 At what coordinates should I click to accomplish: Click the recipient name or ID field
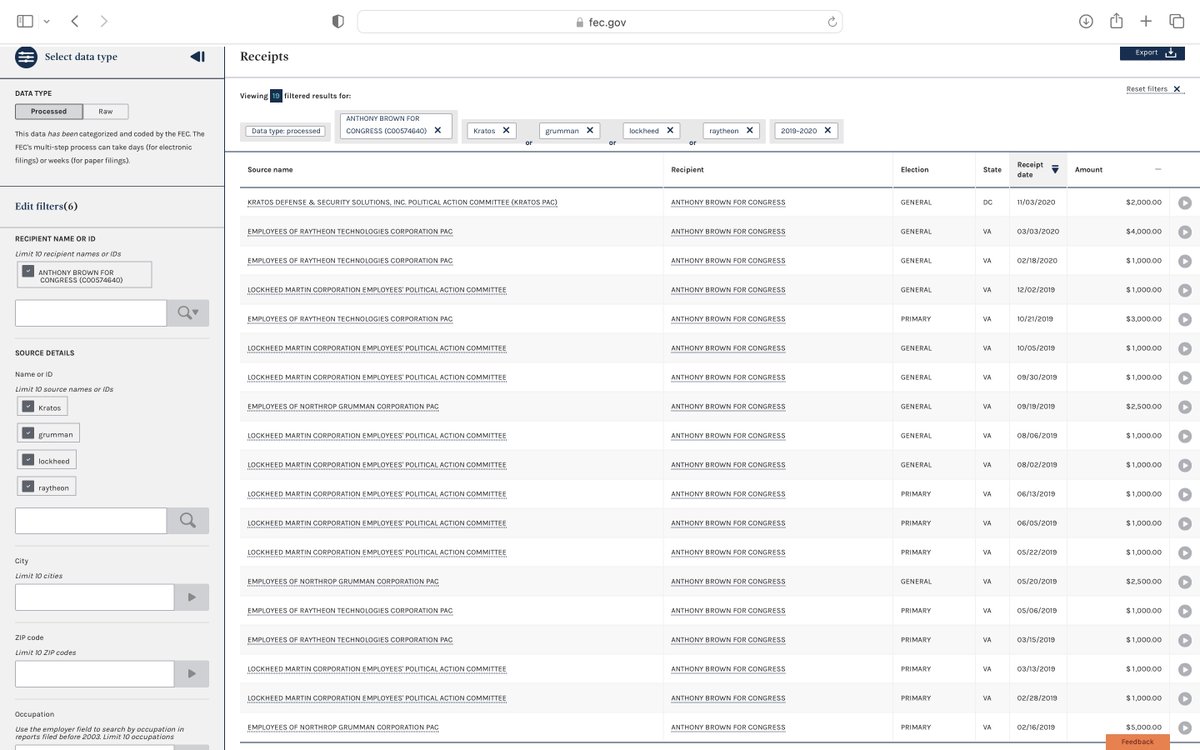click(91, 313)
